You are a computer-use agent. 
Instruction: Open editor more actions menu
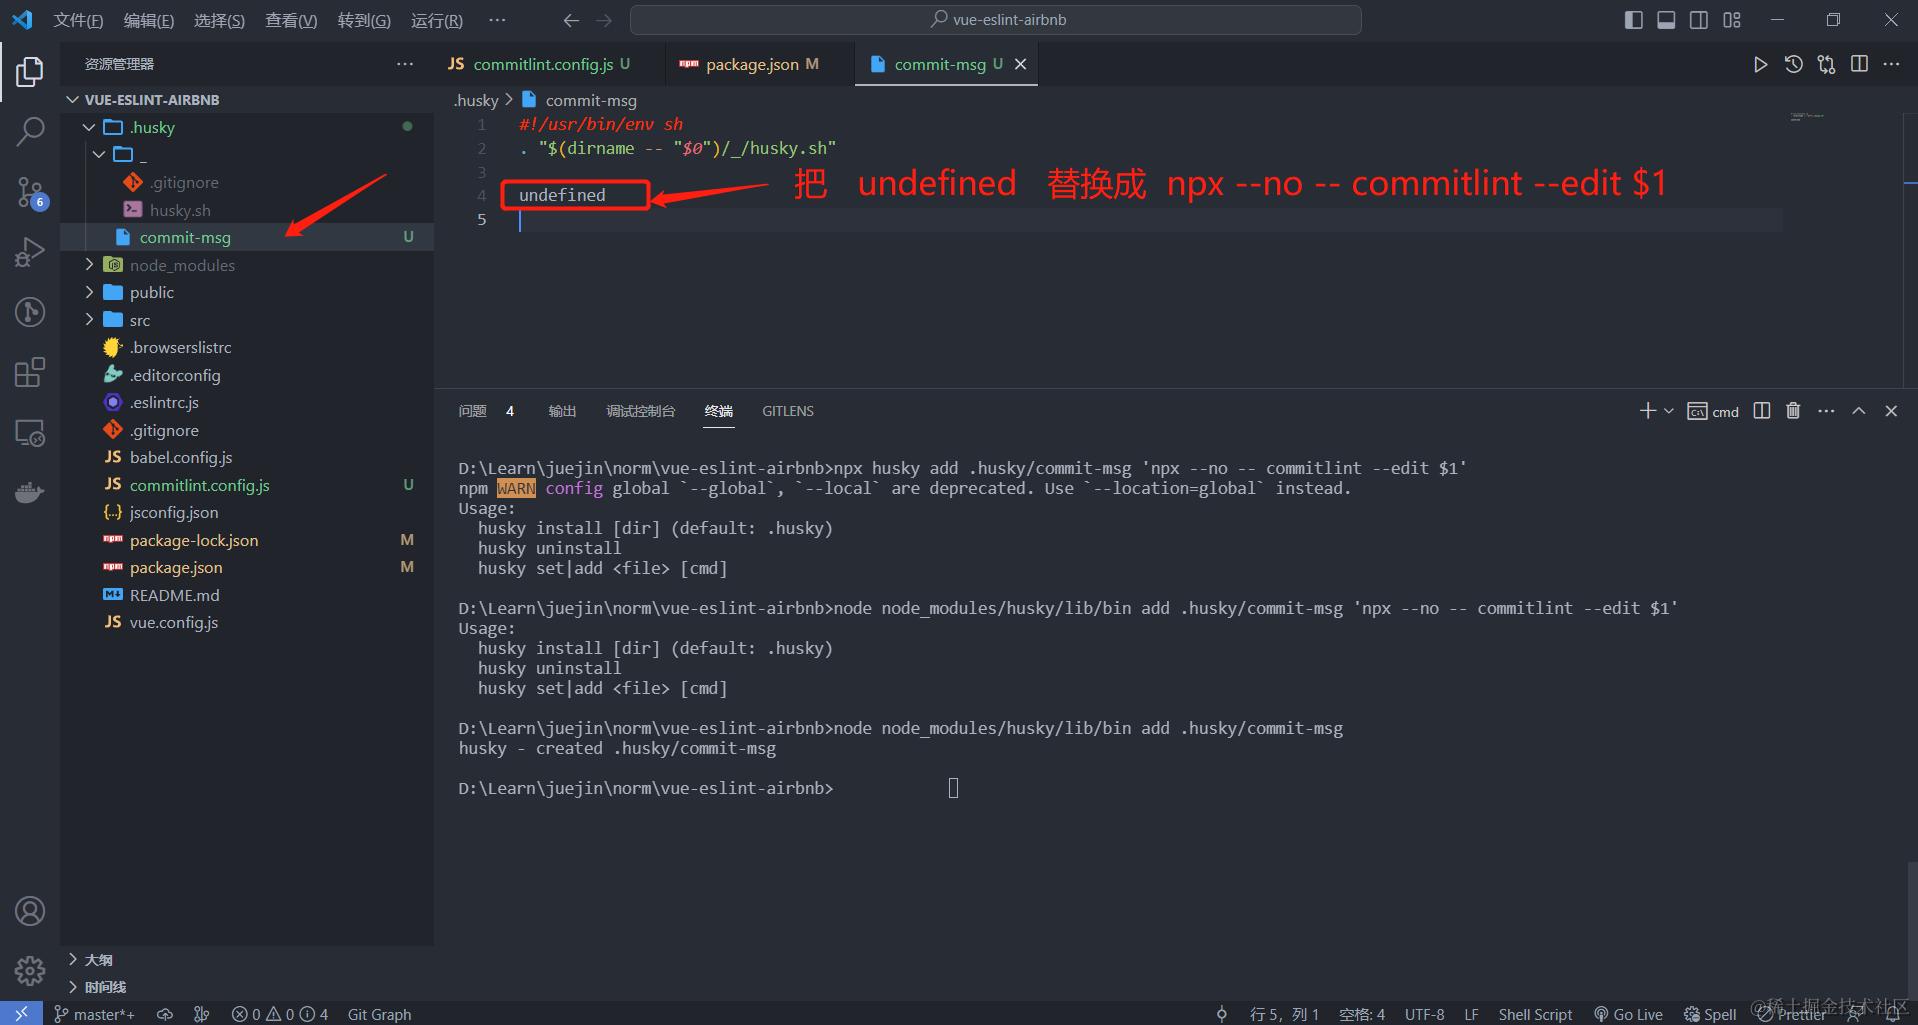(1891, 64)
